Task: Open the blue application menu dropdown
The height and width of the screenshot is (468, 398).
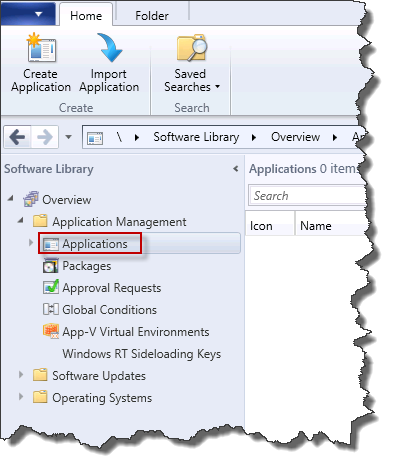Action: [28, 13]
